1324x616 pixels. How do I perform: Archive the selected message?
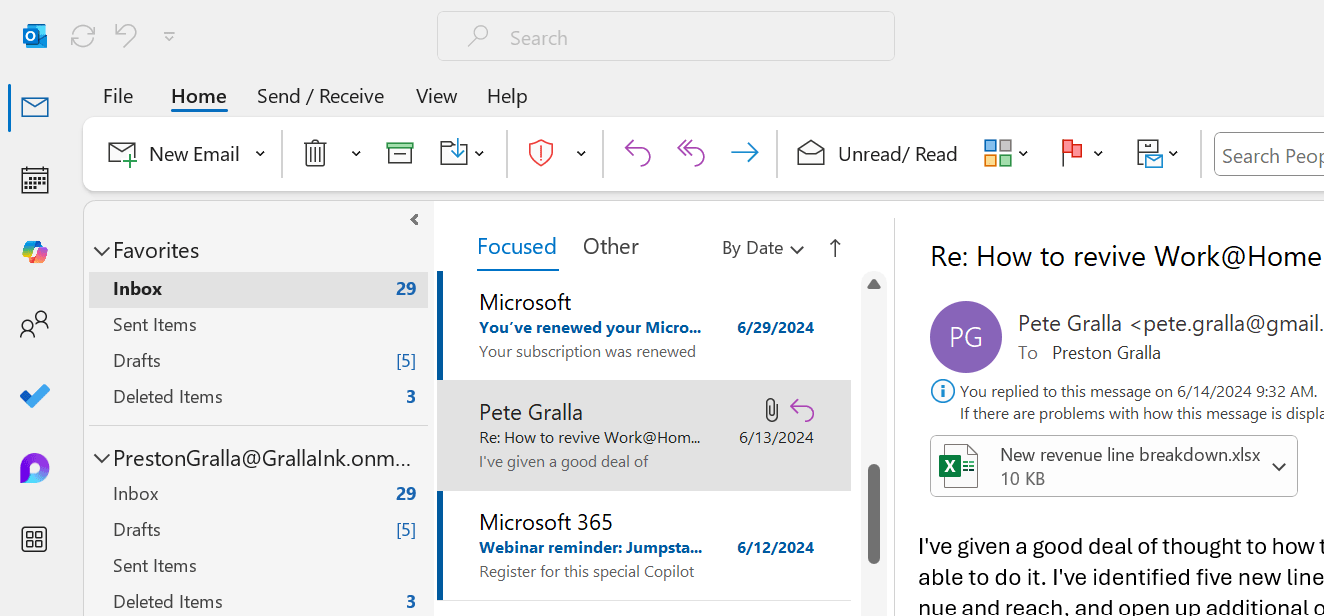(x=399, y=153)
